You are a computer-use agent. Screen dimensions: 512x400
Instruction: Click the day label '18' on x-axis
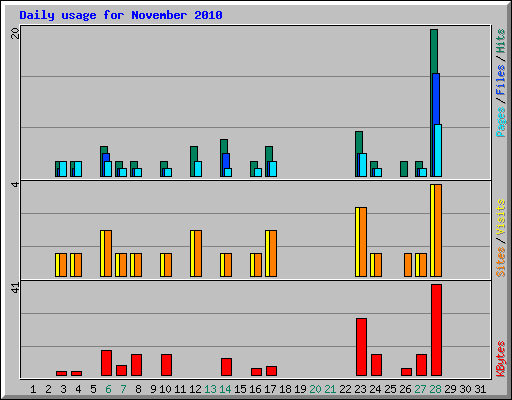285,389
